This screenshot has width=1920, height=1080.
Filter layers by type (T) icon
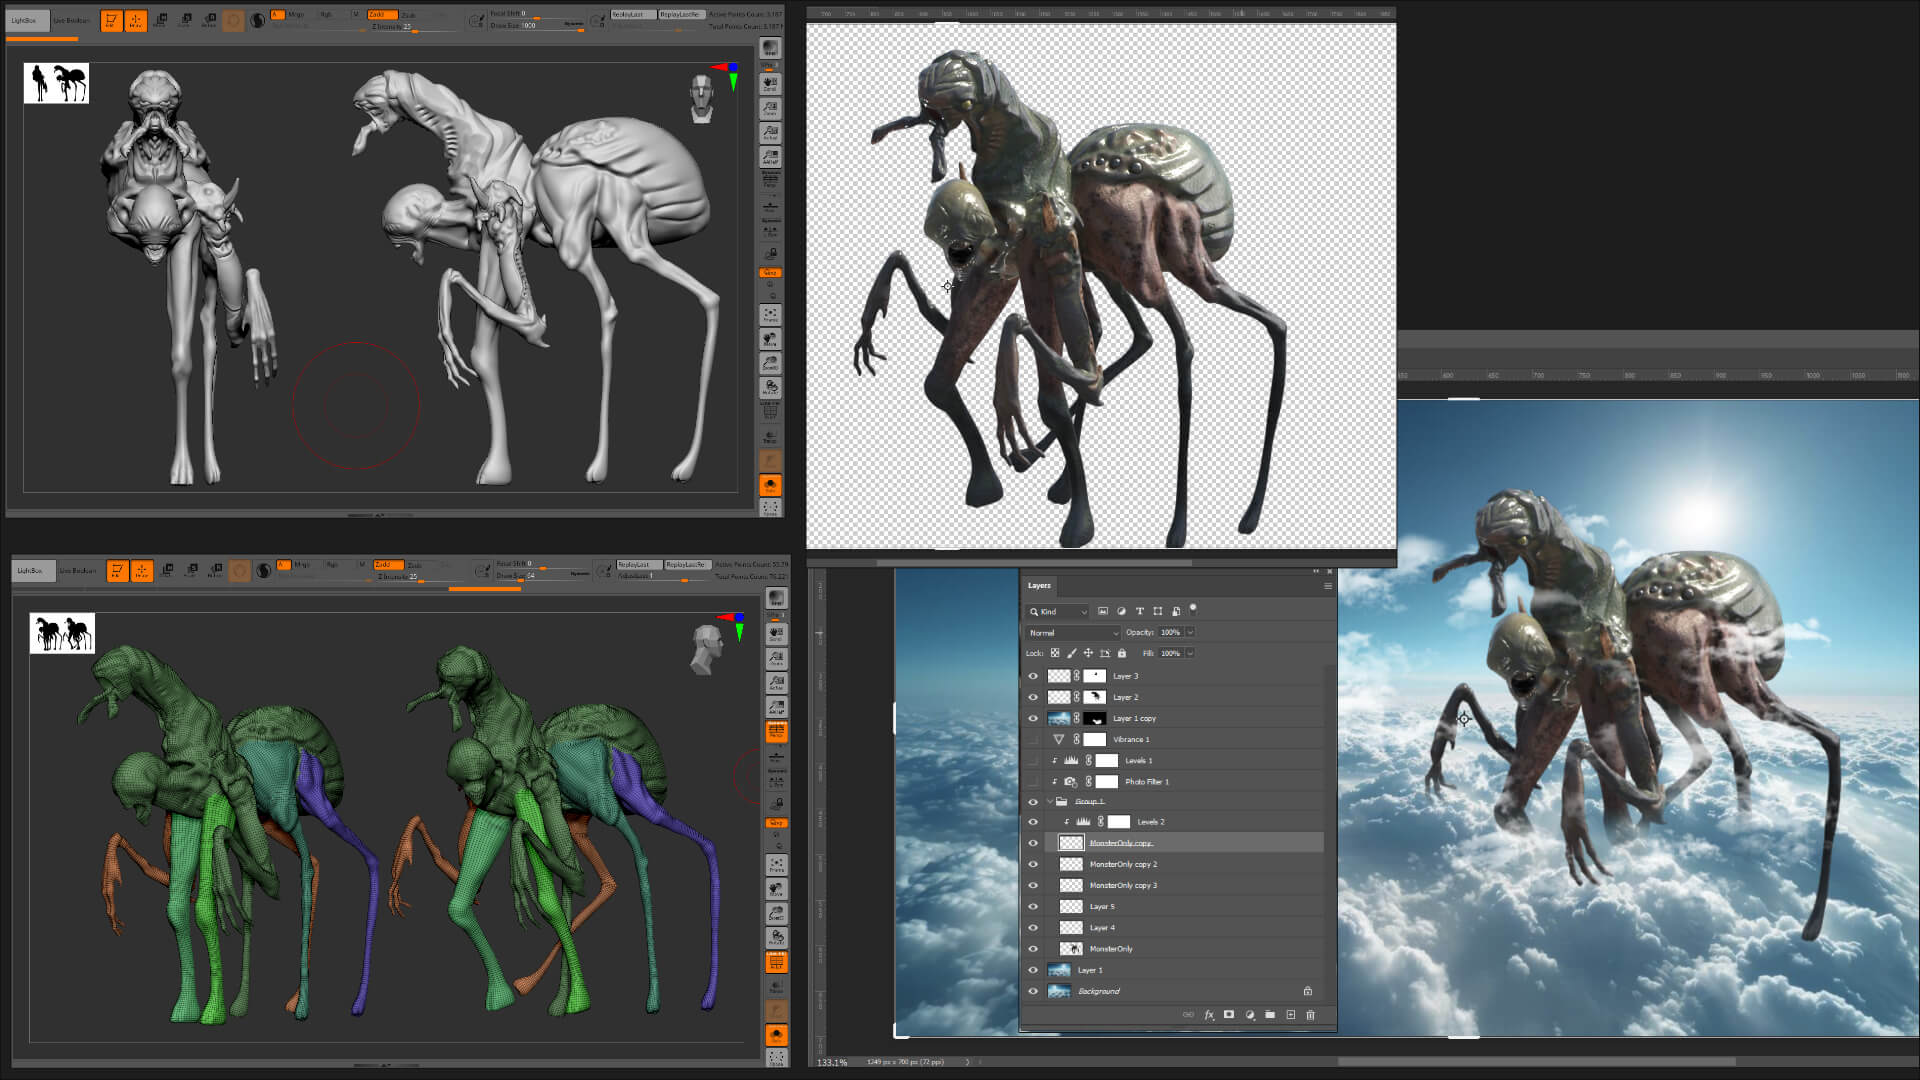point(1139,611)
